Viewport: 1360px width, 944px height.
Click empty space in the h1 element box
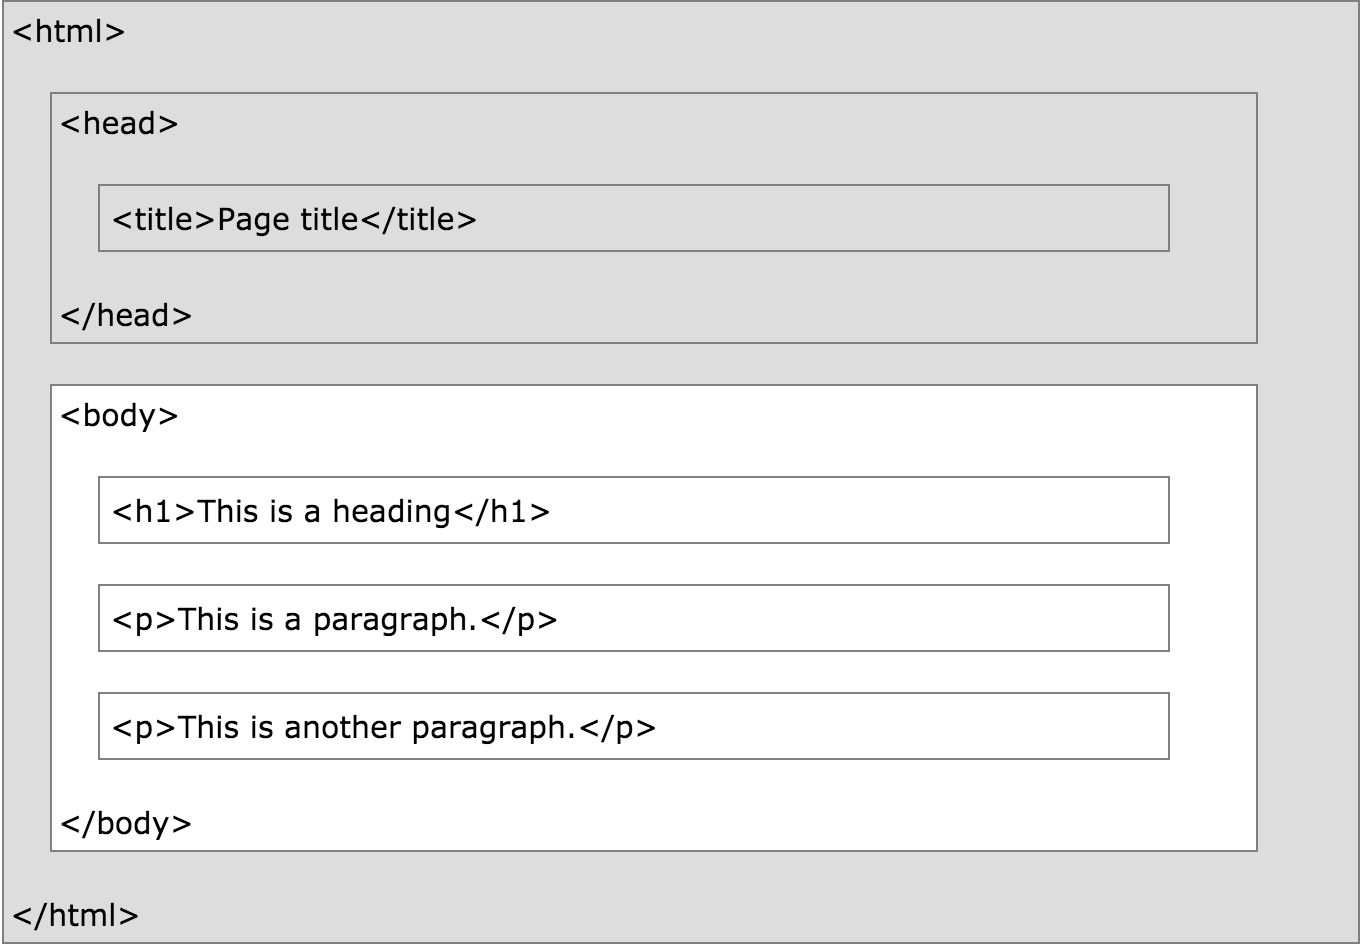tap(860, 510)
